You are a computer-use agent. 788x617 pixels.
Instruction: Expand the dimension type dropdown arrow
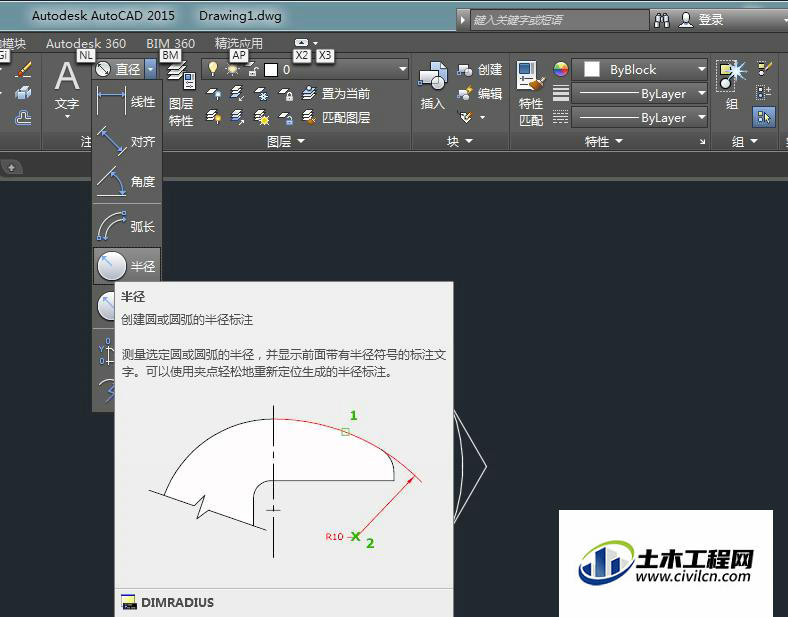point(150,69)
